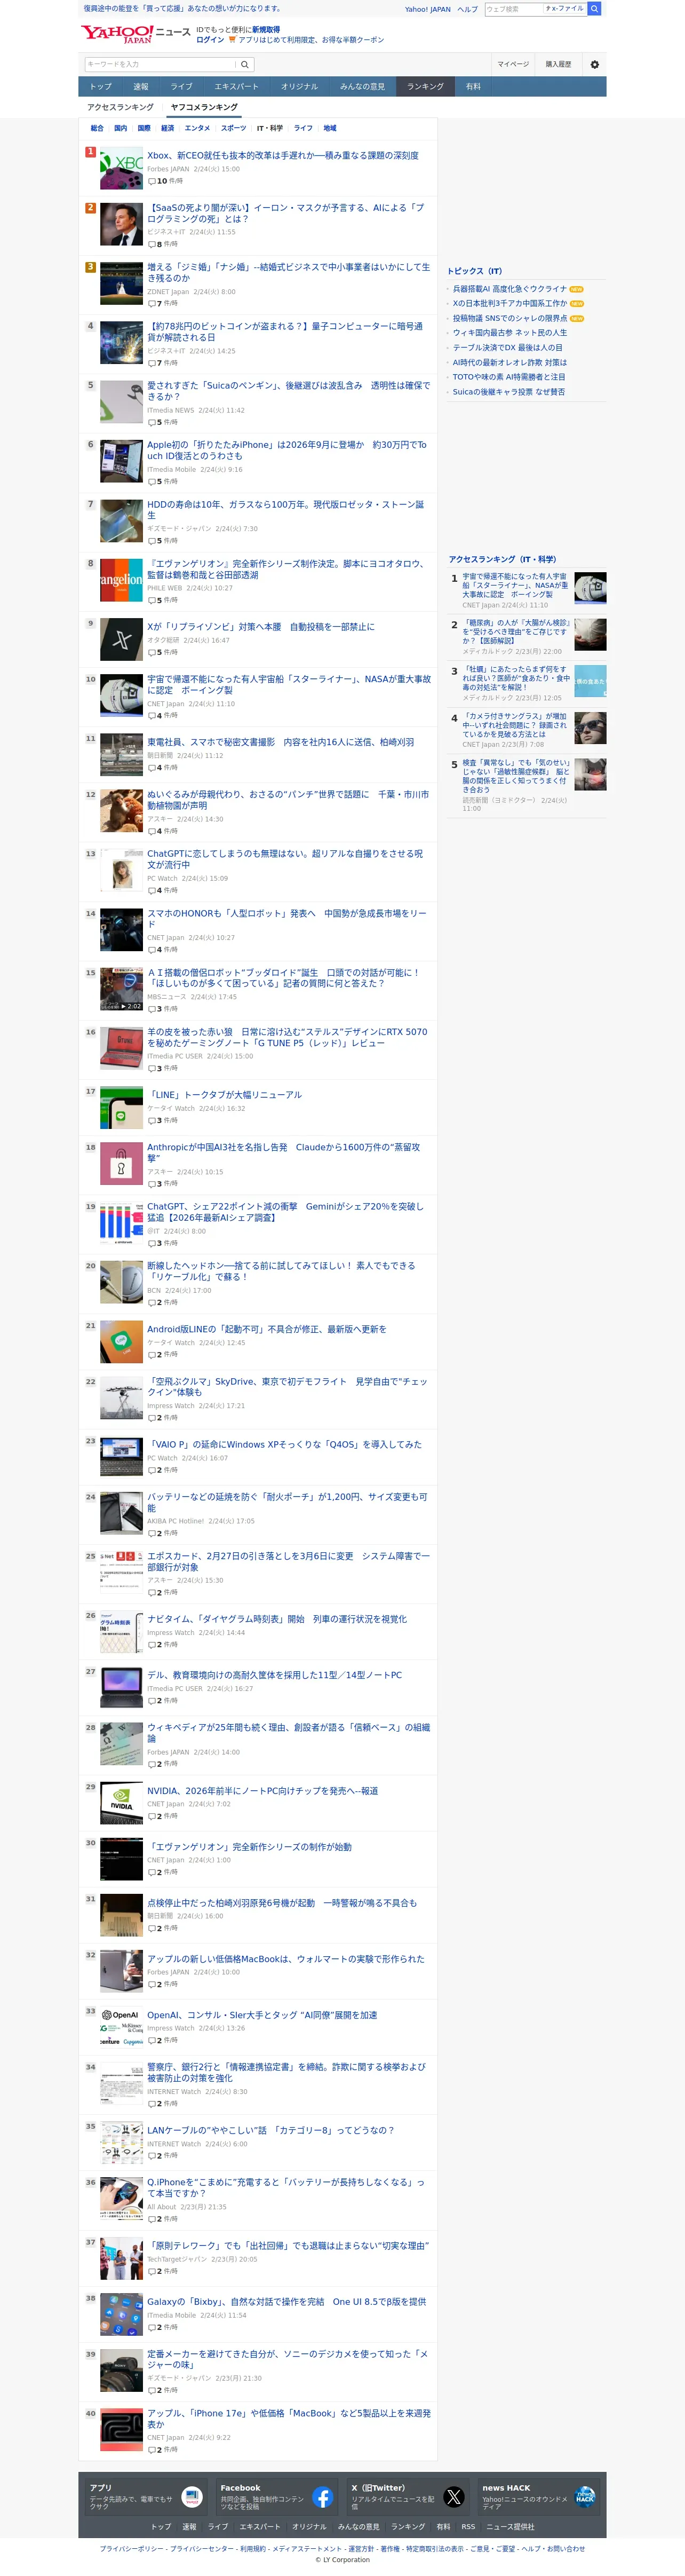Click the ログイン link

(210, 40)
